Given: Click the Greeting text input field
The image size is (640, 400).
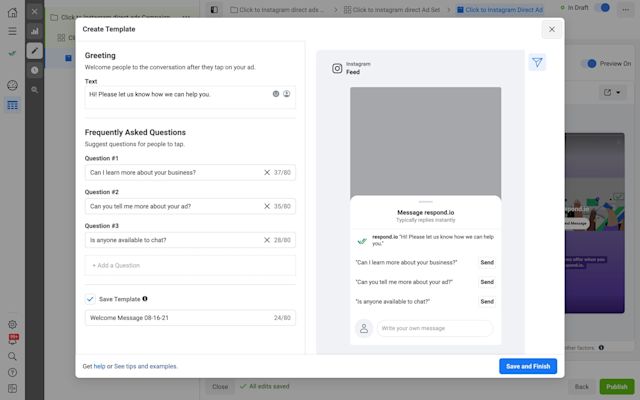Looking at the screenshot, I should tap(190, 97).
